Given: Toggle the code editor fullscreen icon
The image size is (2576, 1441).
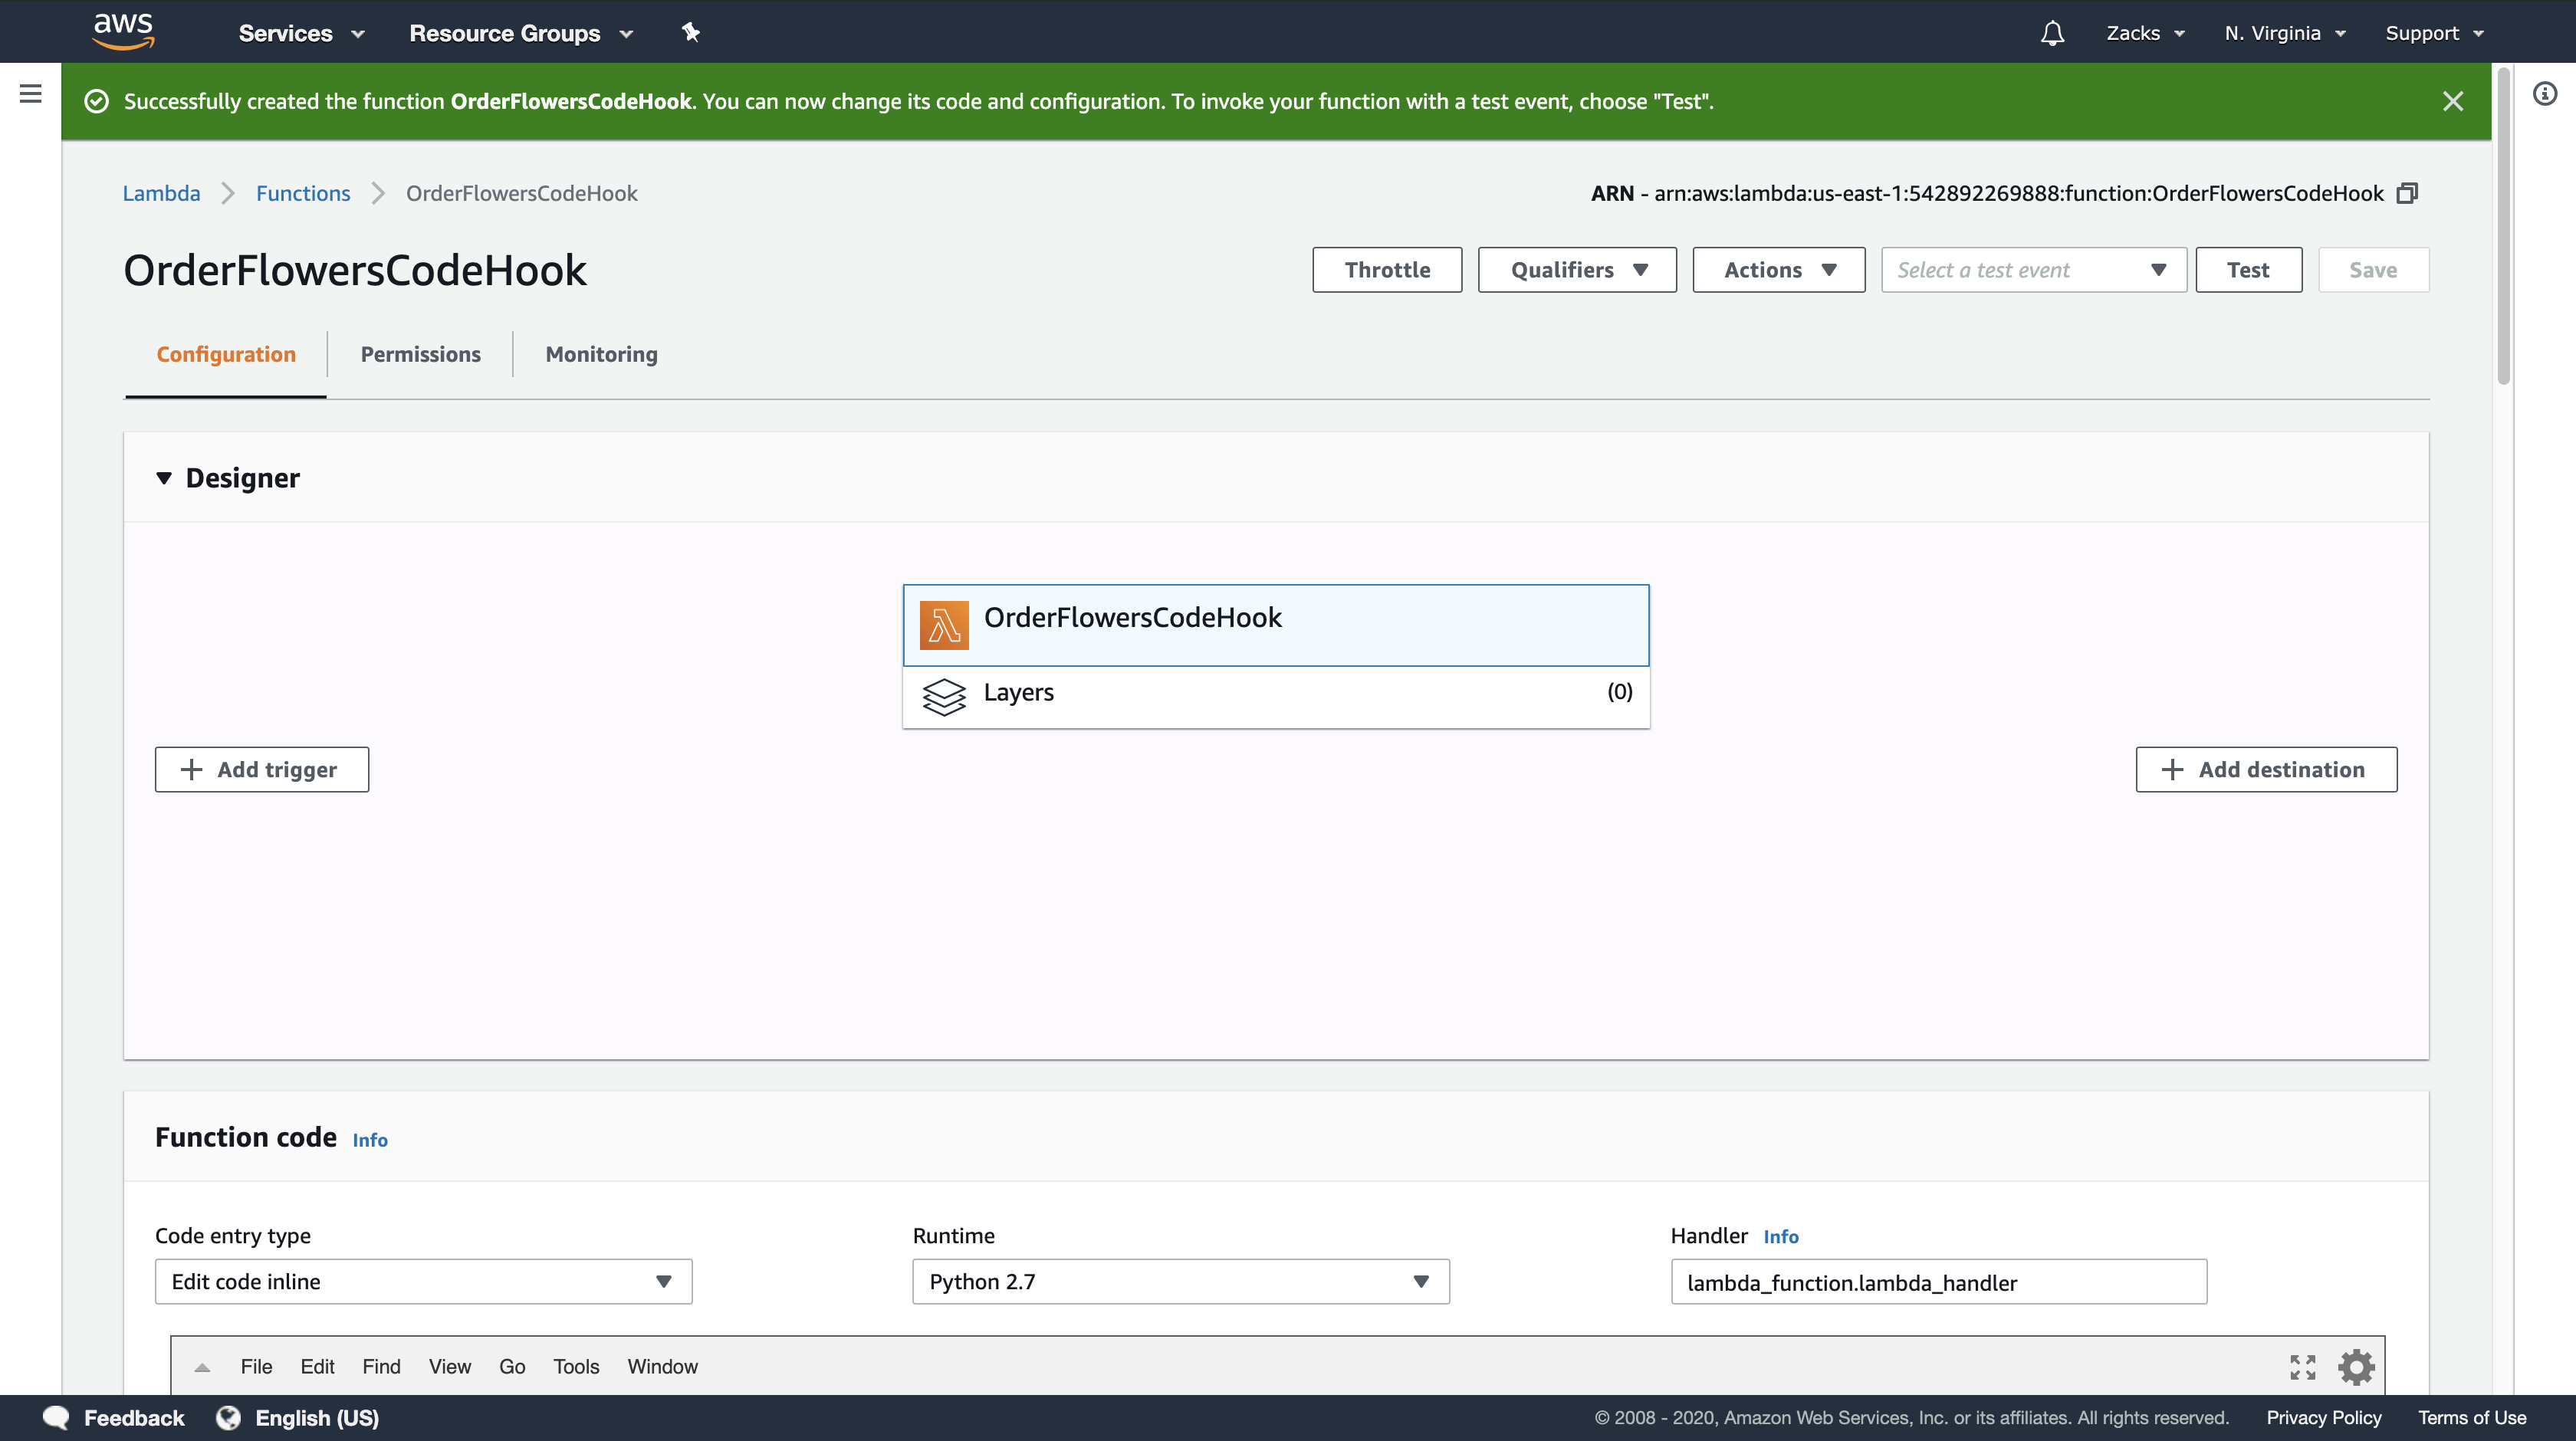Looking at the screenshot, I should click(2303, 1367).
